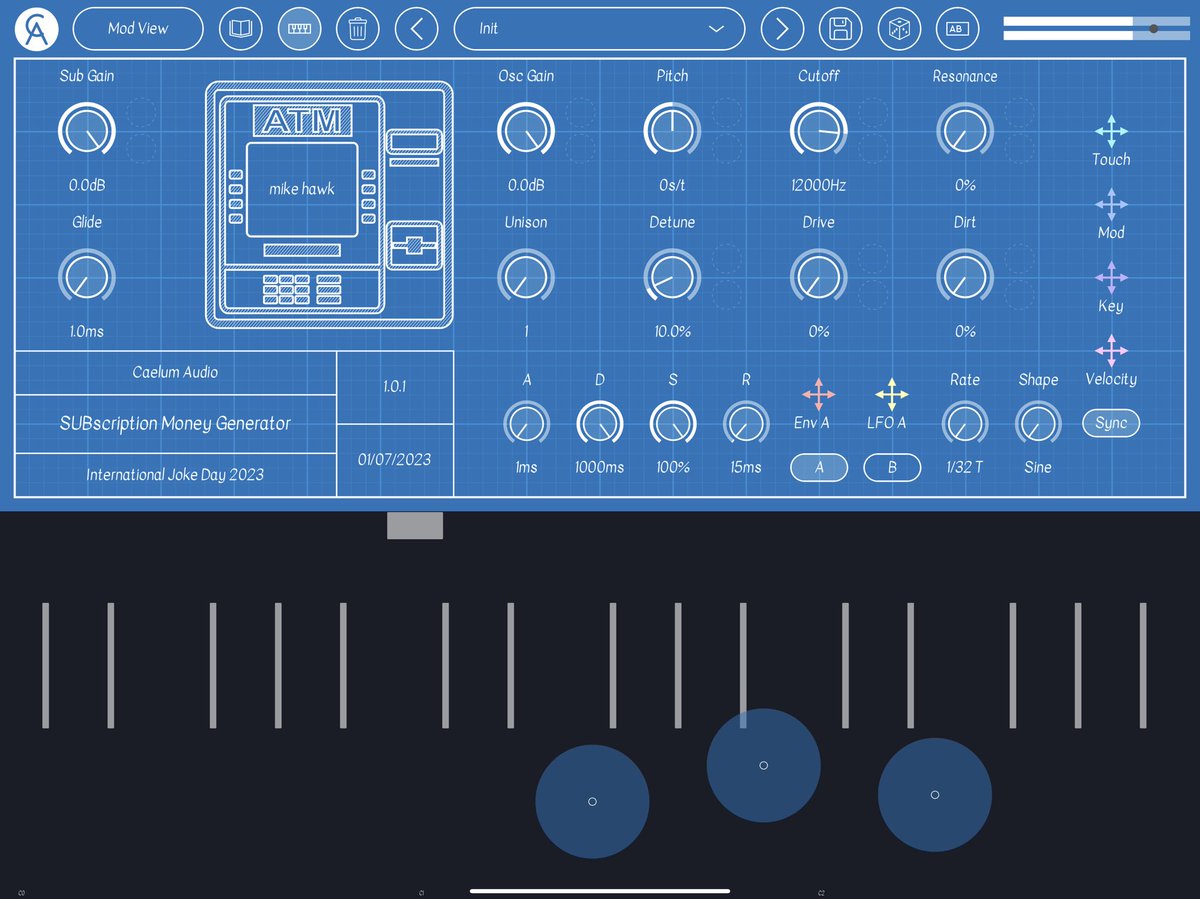Image resolution: width=1200 pixels, height=899 pixels.
Task: Click the SUBscription Money Generator title
Action: (x=175, y=423)
